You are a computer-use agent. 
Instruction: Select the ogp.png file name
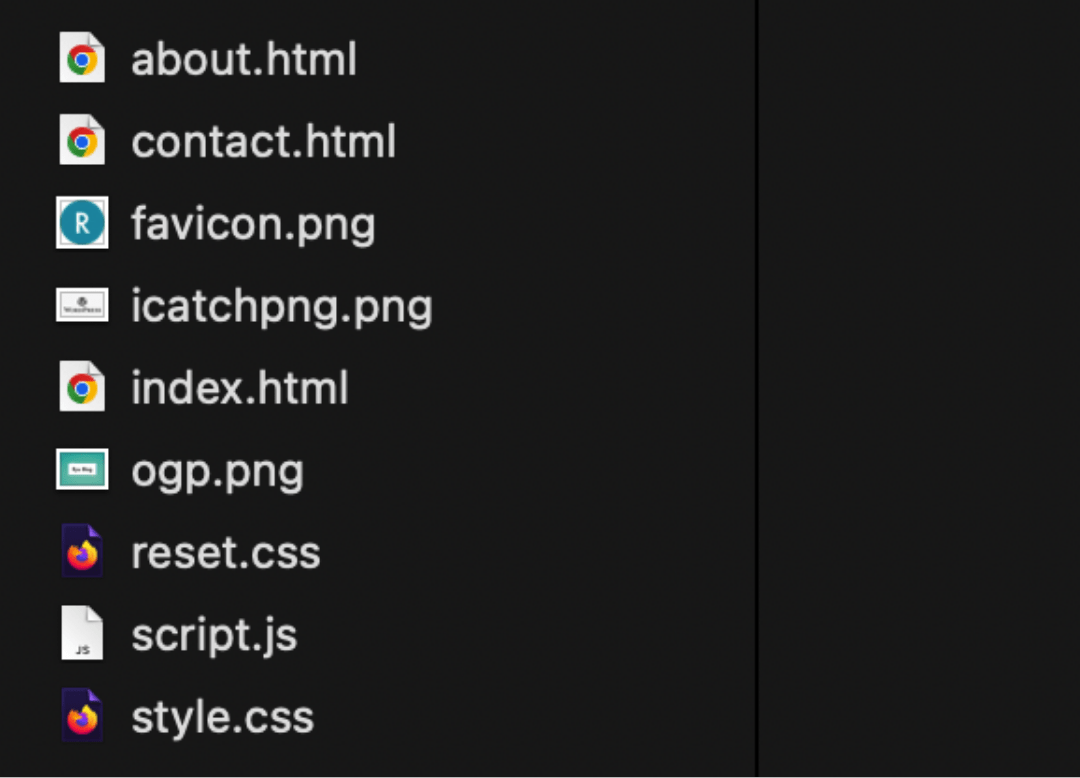point(217,473)
